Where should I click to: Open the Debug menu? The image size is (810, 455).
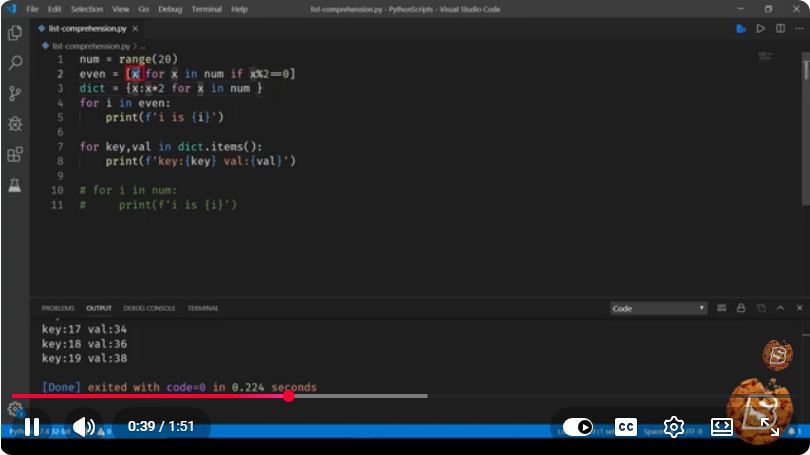click(x=170, y=9)
